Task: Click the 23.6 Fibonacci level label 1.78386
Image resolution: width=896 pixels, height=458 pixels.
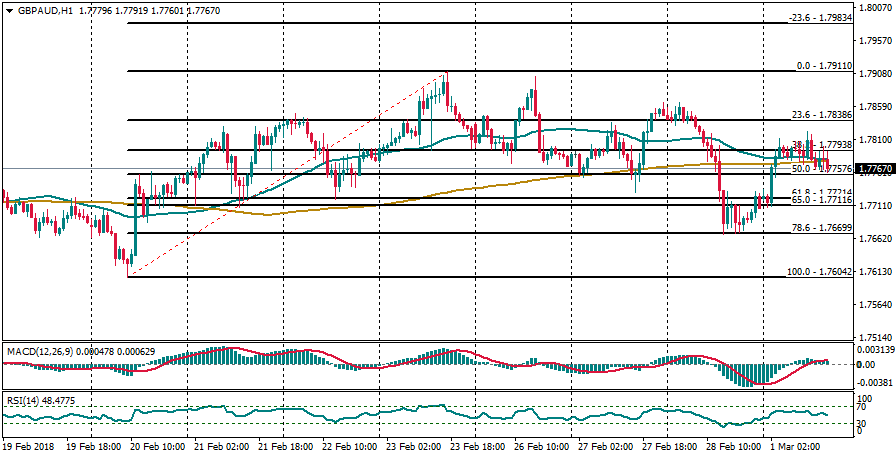Action: (821, 115)
